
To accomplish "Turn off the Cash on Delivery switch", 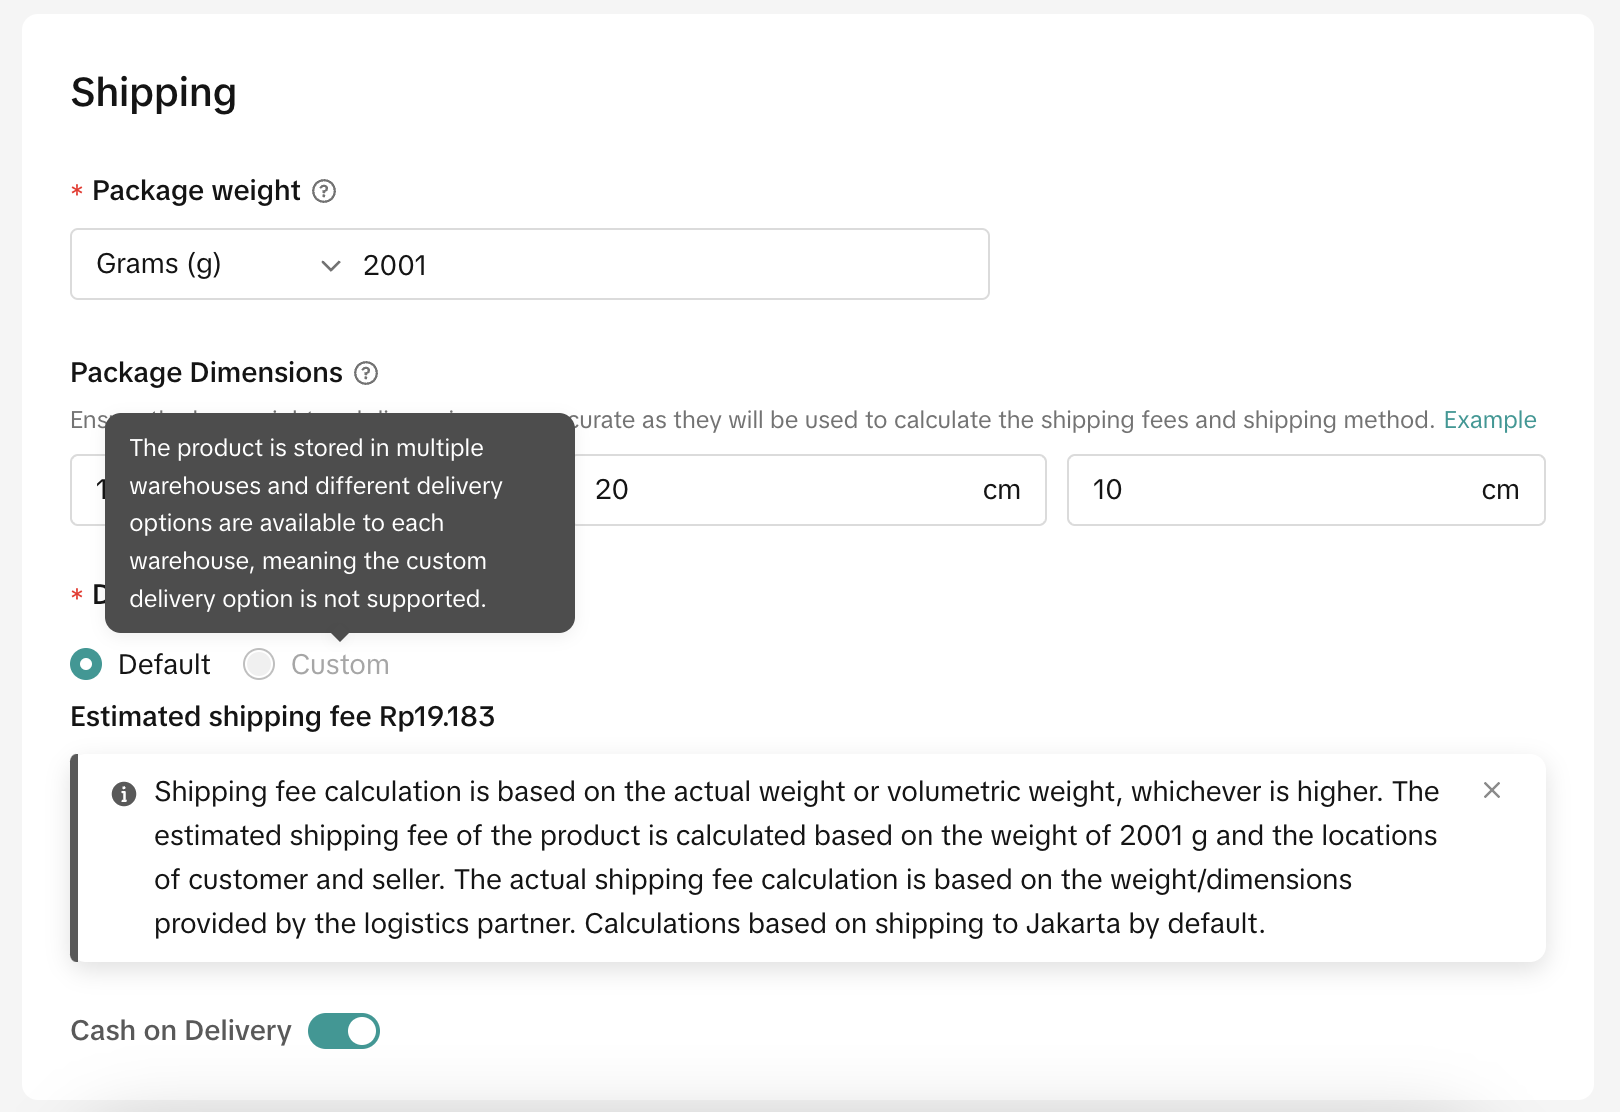I will coord(344,1031).
